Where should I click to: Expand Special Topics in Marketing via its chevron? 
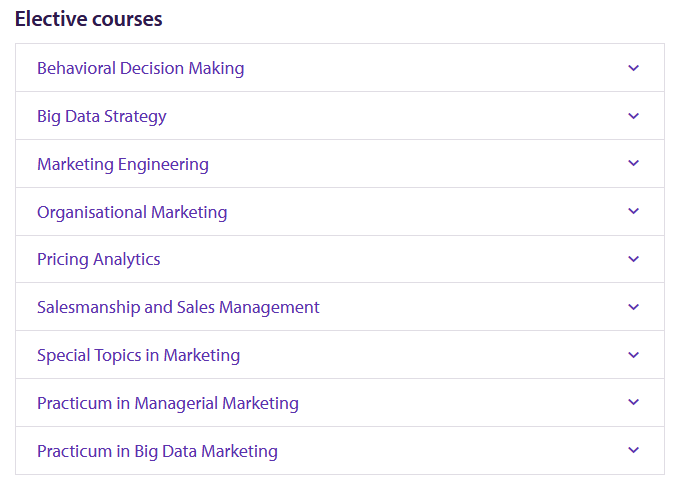click(633, 355)
